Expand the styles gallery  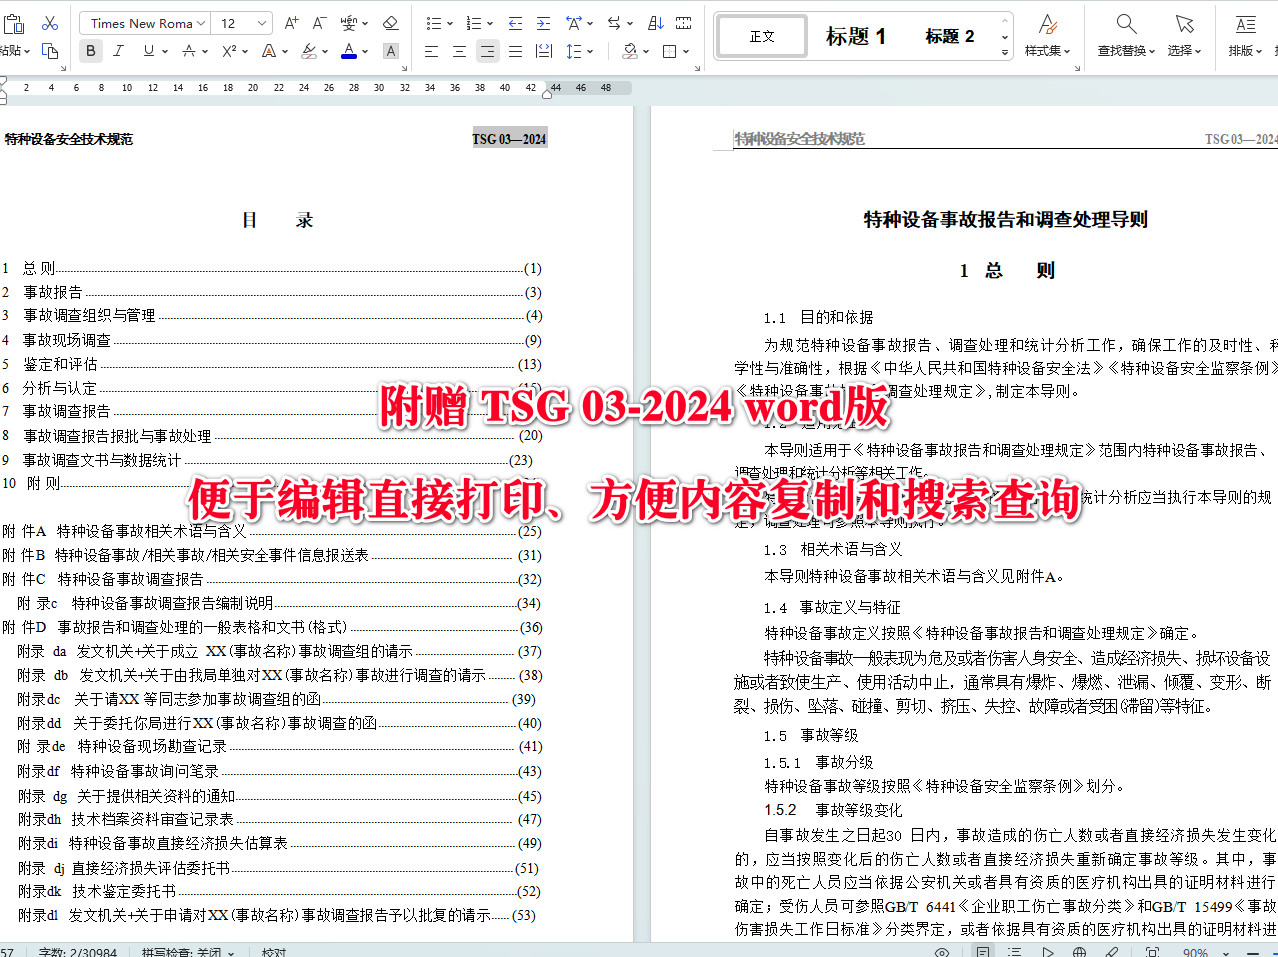point(1005,52)
